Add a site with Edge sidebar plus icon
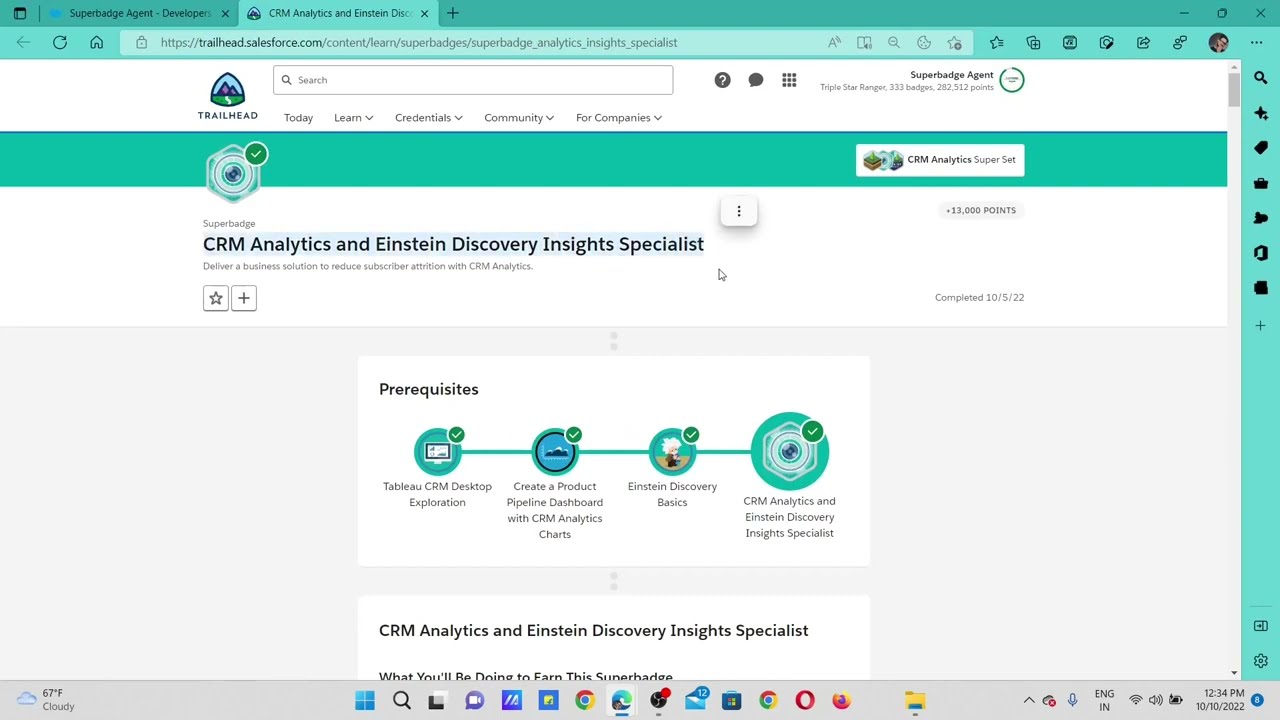 click(1261, 325)
